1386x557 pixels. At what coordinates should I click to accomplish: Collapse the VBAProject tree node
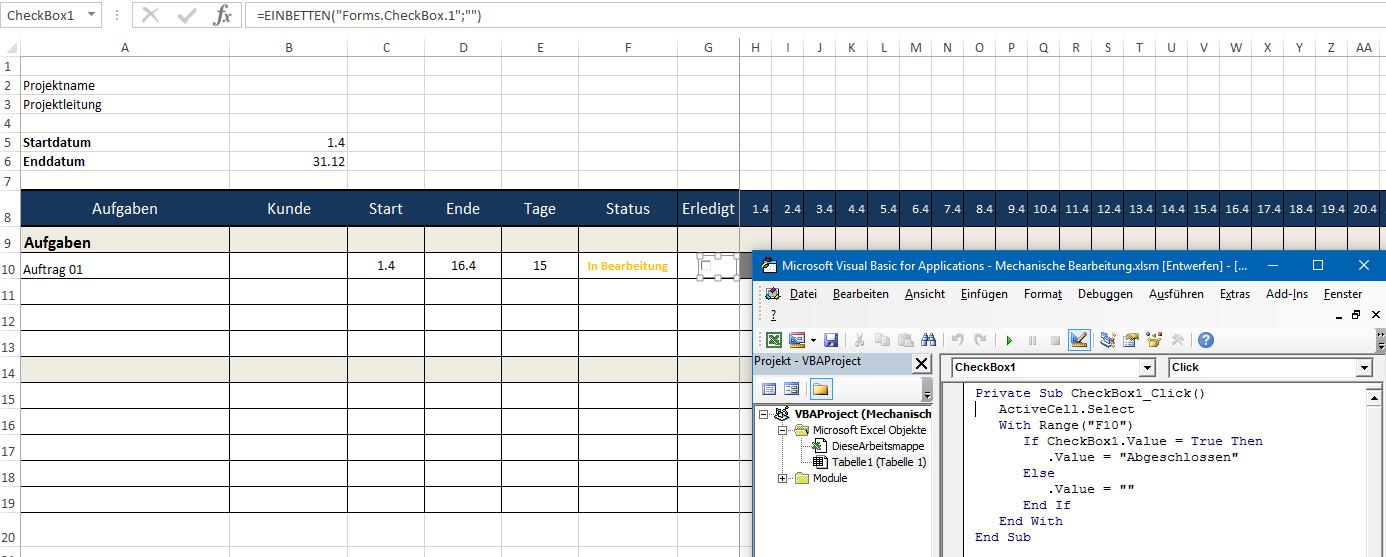[x=764, y=414]
